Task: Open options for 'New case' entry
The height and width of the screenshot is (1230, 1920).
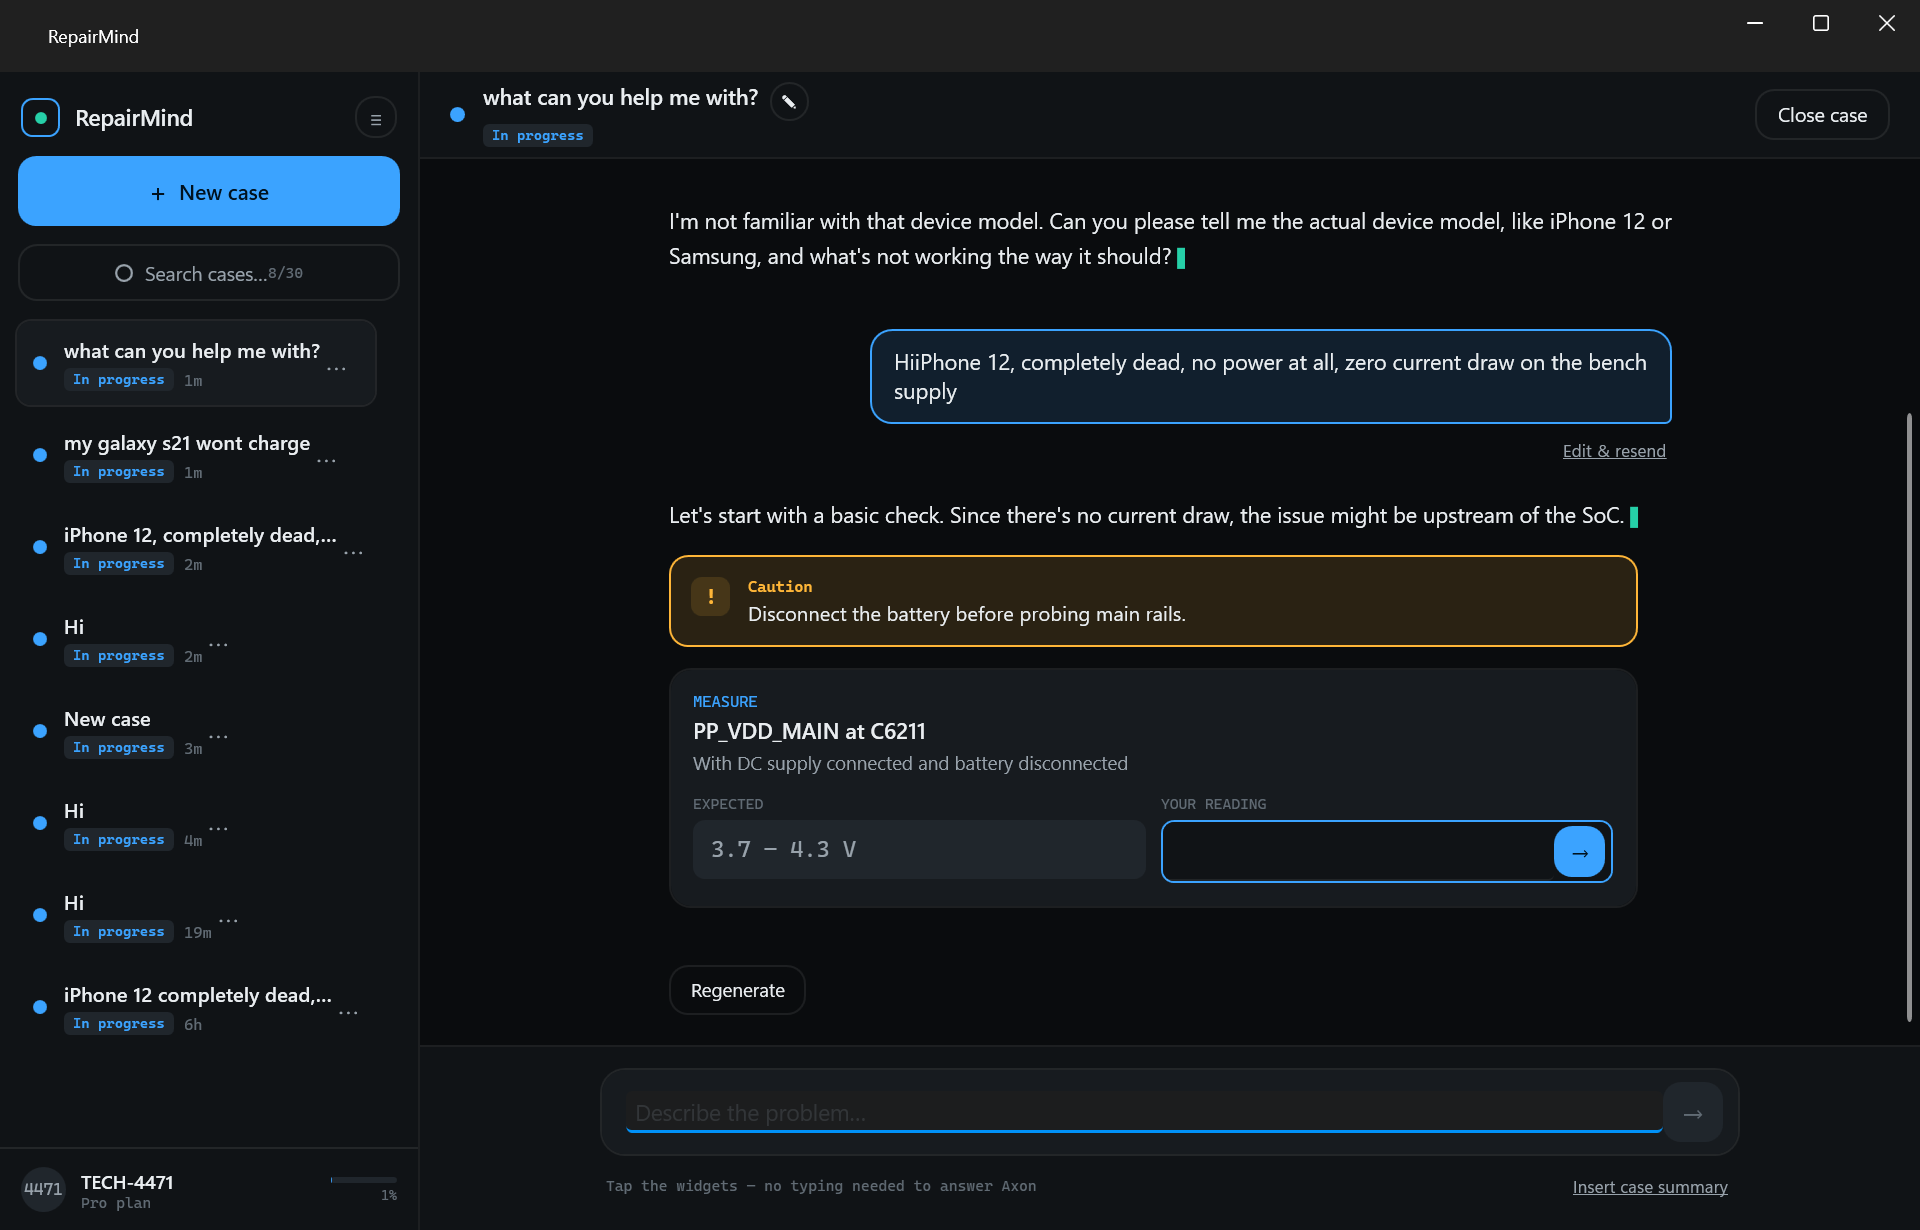Action: point(218,737)
